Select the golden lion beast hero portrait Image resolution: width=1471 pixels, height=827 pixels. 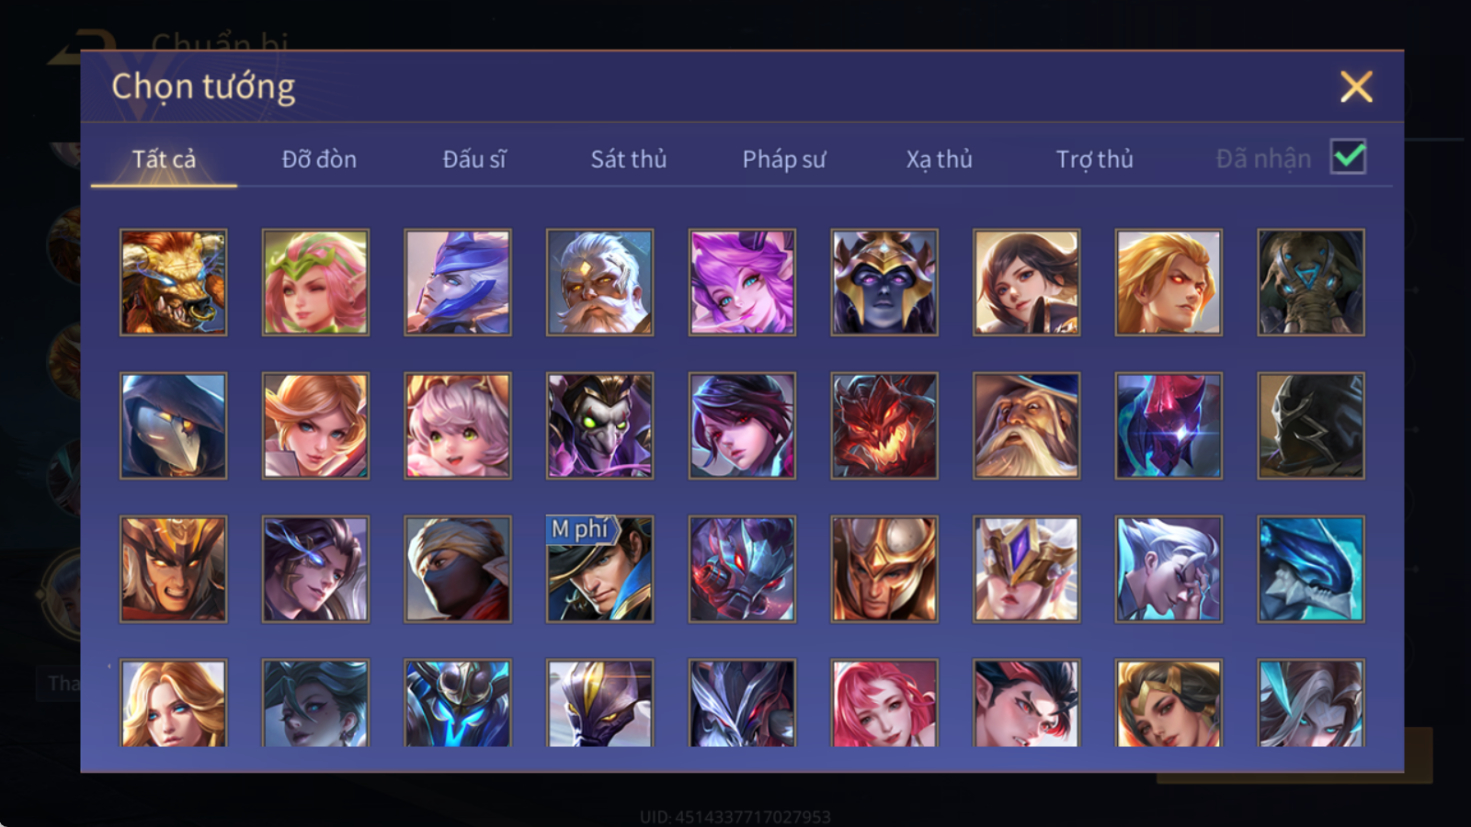(x=173, y=282)
